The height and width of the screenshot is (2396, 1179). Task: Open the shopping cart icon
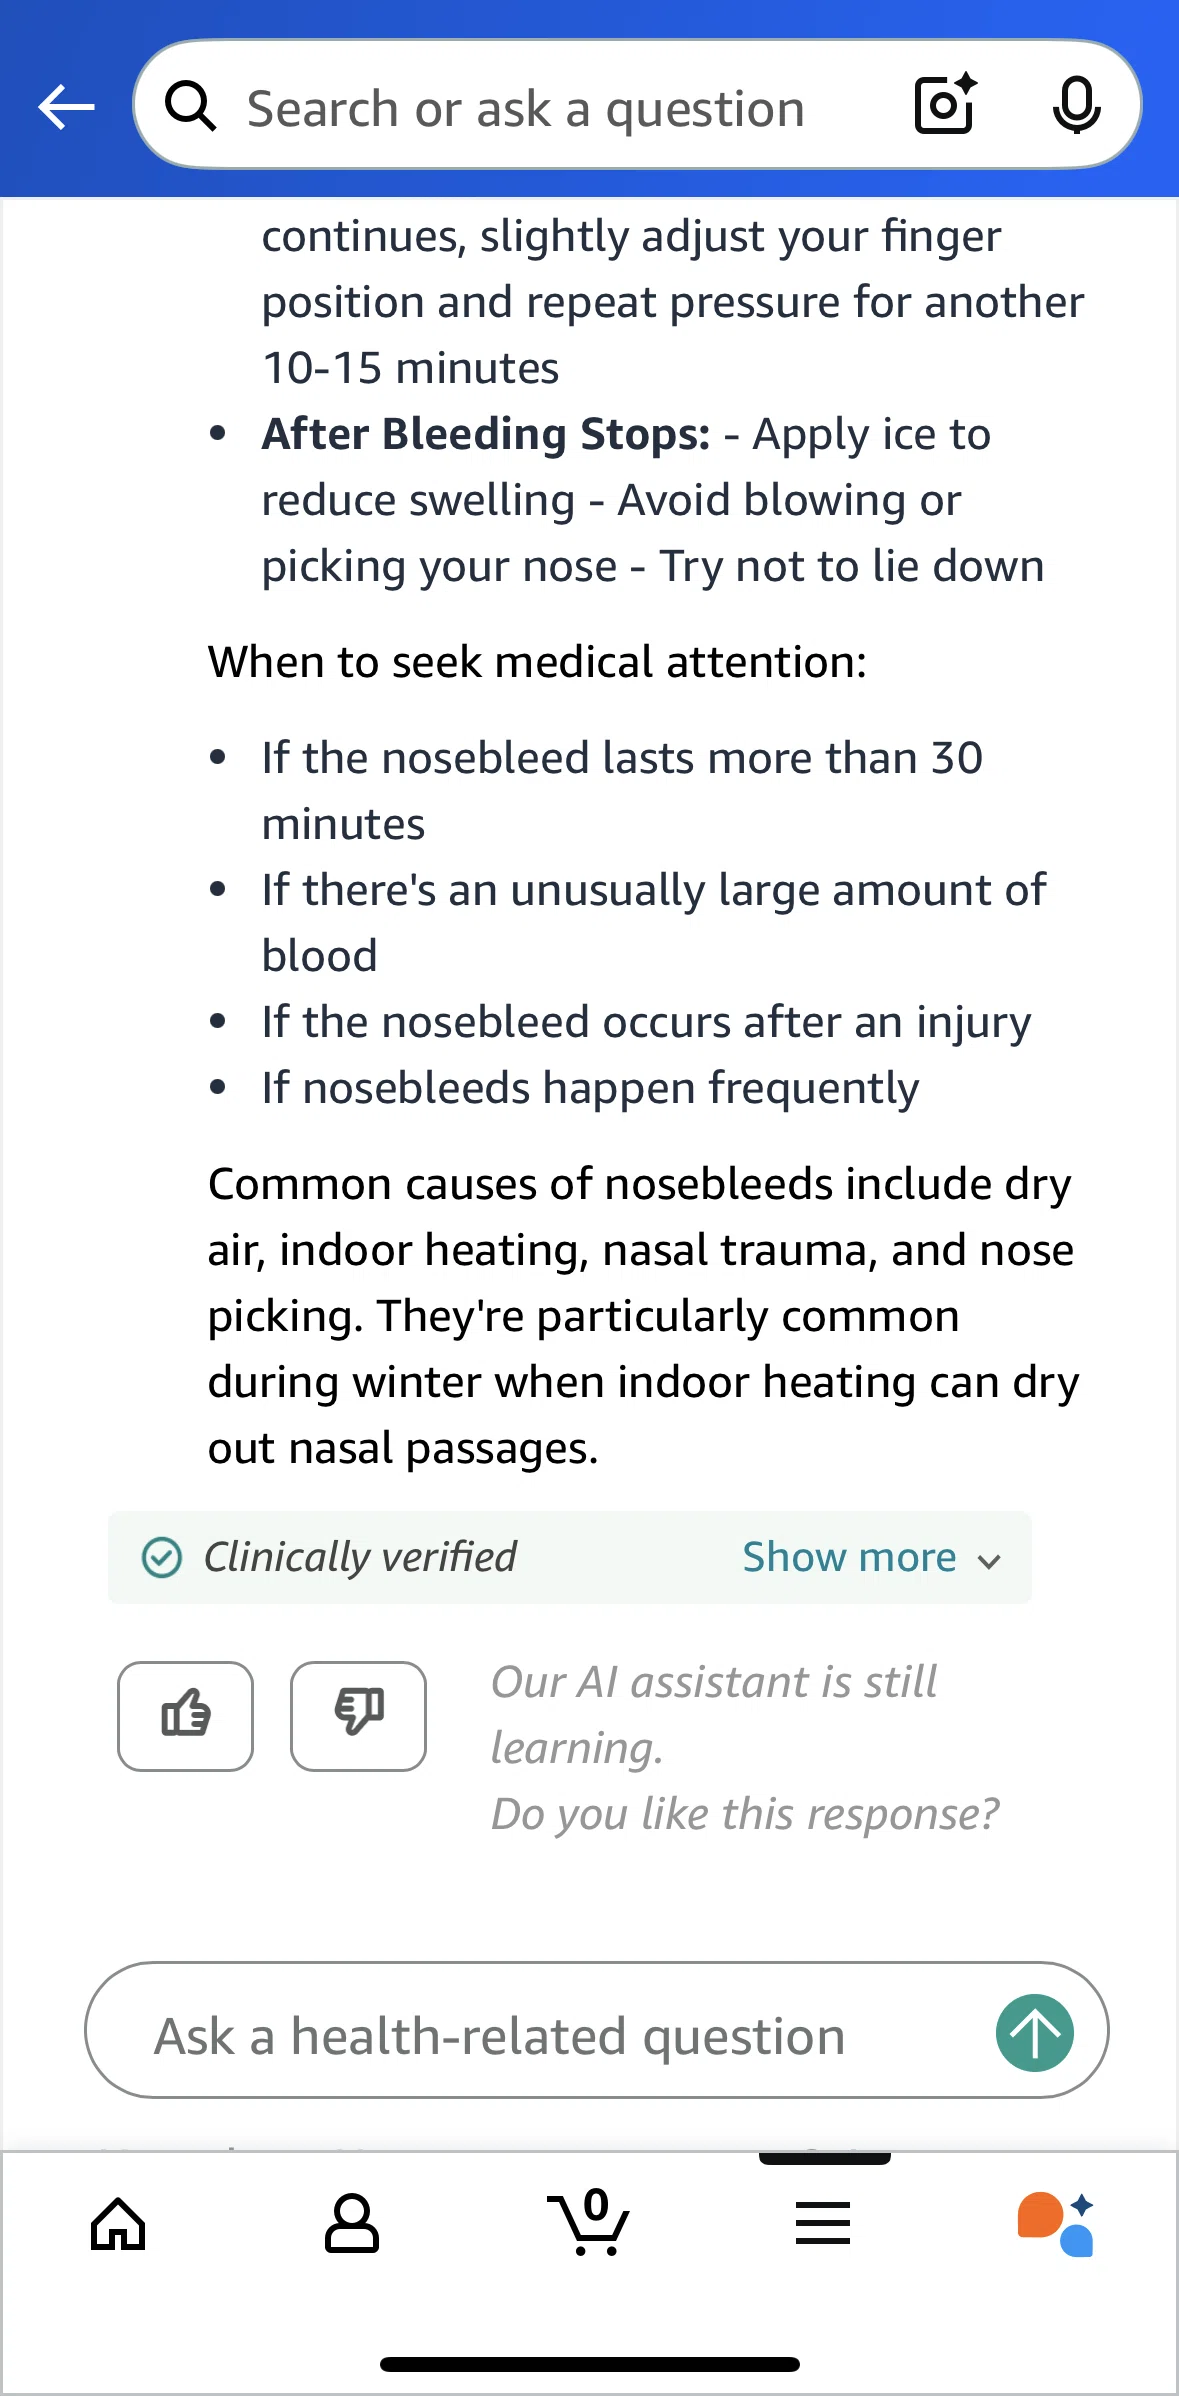click(588, 2222)
